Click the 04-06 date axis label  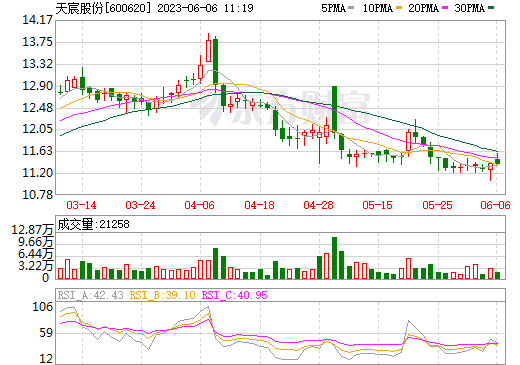coord(199,205)
